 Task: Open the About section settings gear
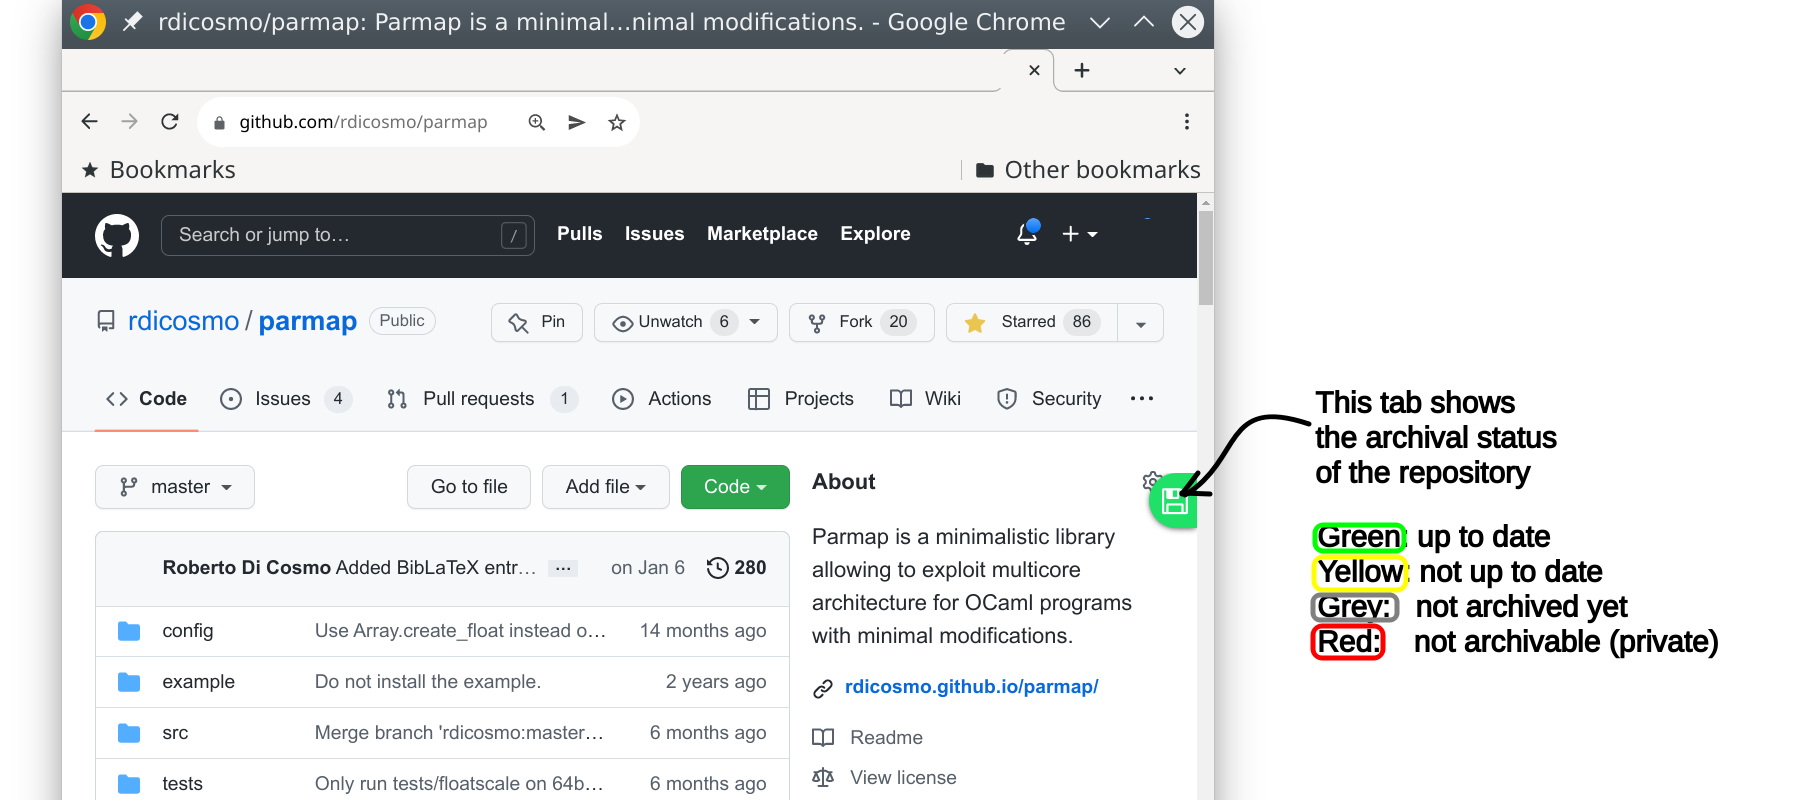(1150, 480)
